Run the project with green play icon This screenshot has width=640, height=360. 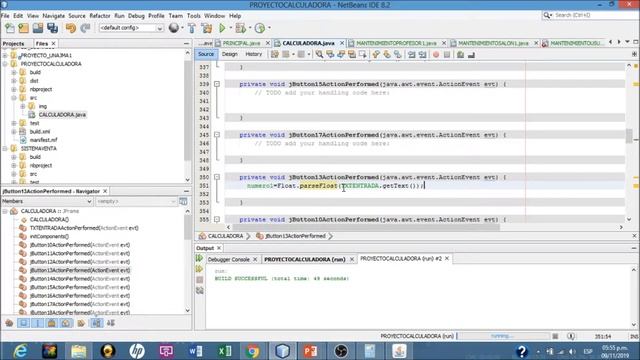point(222,28)
